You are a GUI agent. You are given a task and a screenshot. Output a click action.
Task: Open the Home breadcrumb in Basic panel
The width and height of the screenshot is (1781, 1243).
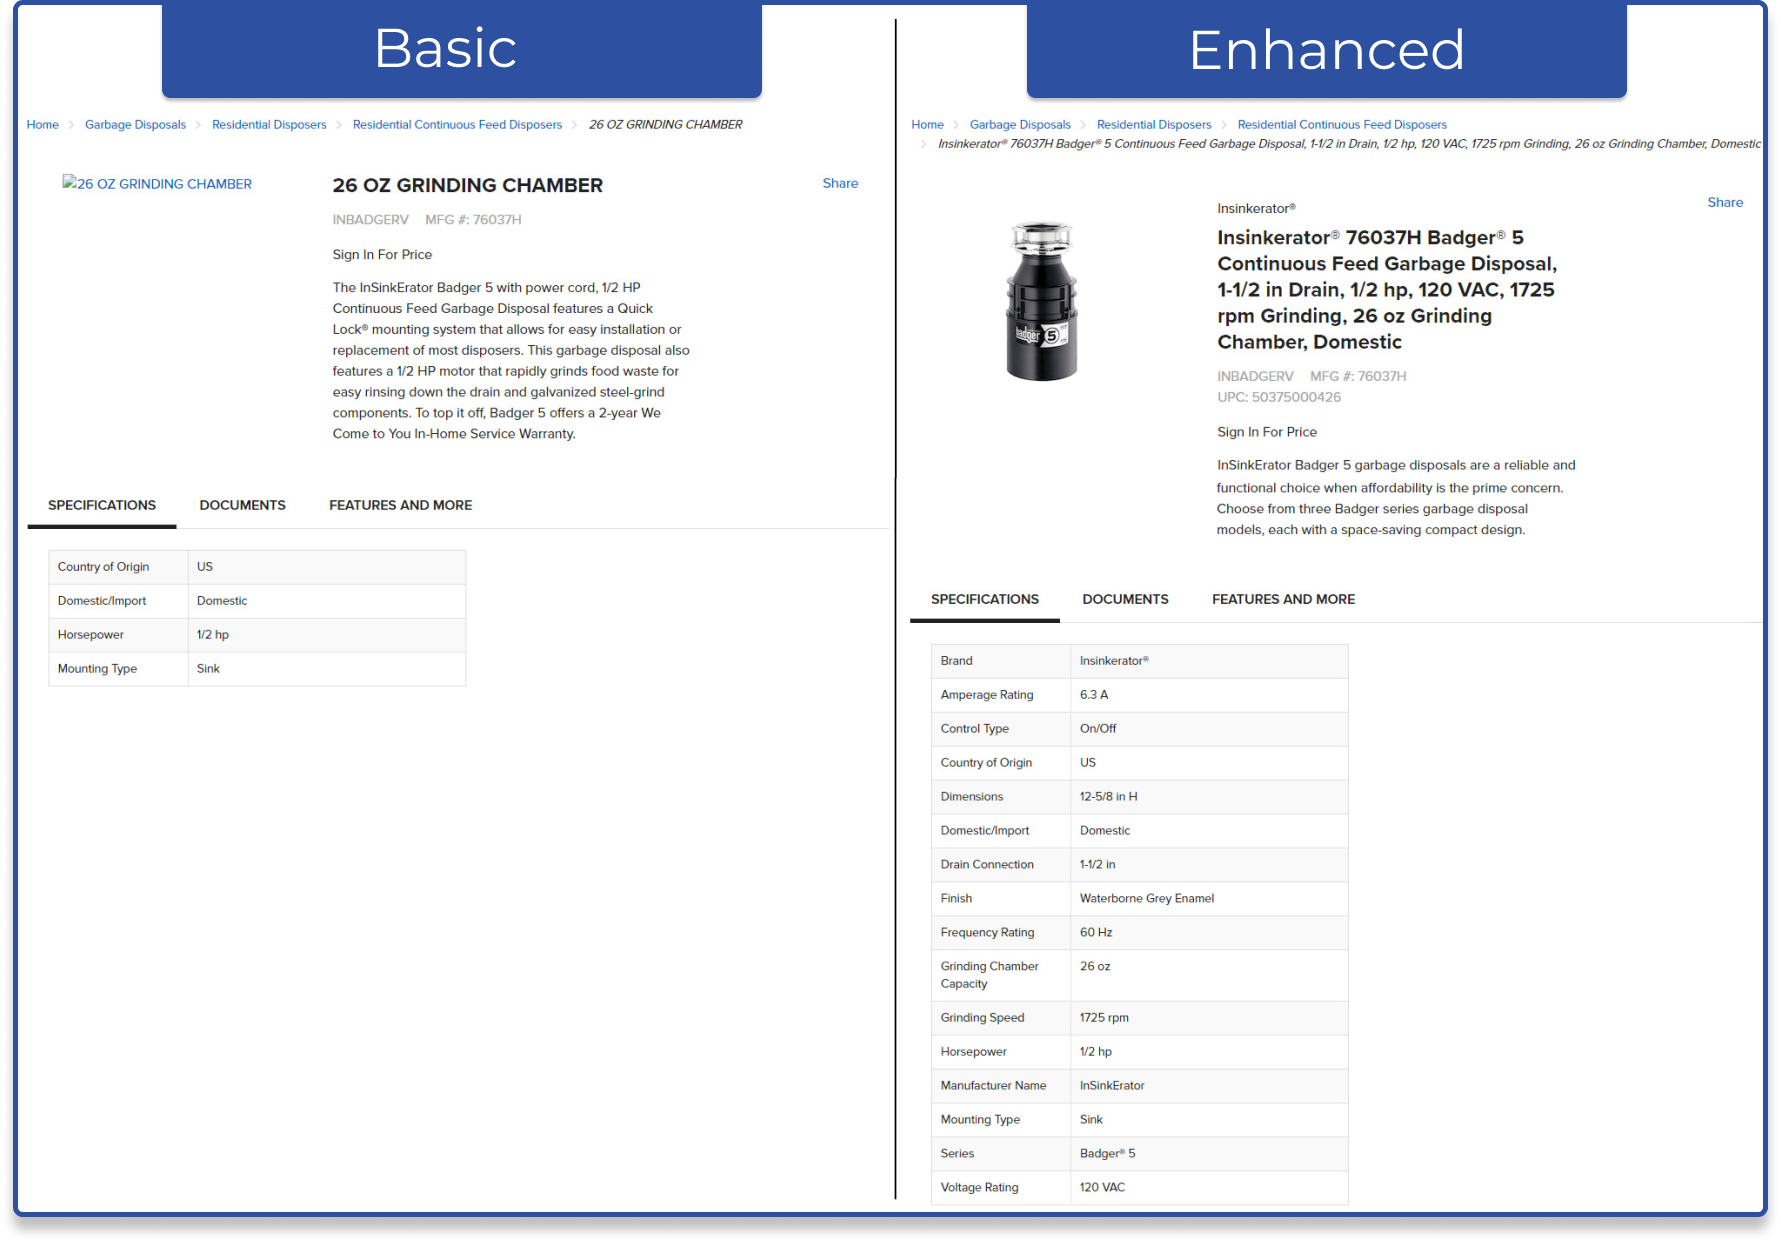pyautogui.click(x=42, y=125)
